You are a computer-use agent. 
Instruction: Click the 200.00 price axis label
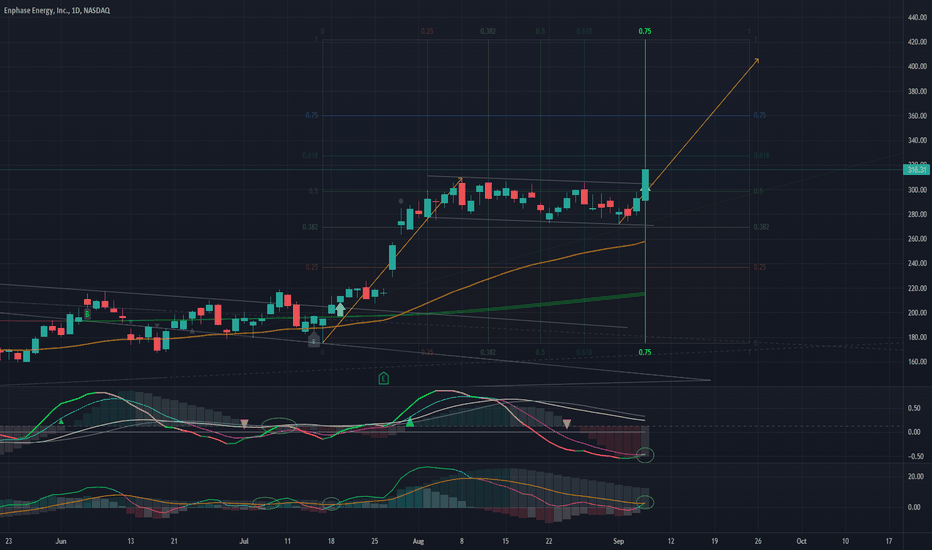pyautogui.click(x=917, y=313)
